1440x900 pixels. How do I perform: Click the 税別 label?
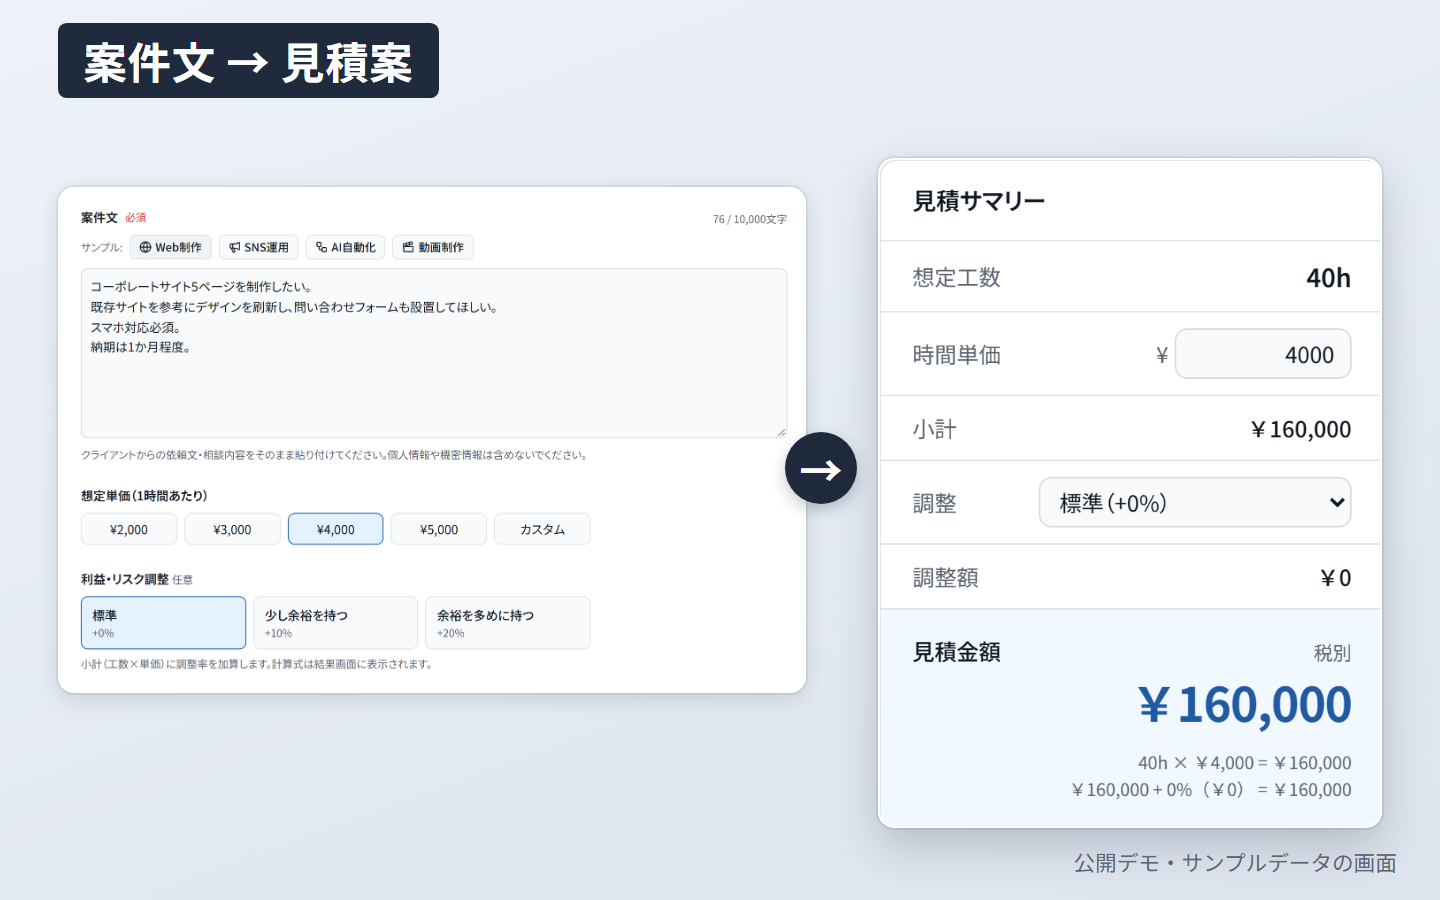[1332, 653]
